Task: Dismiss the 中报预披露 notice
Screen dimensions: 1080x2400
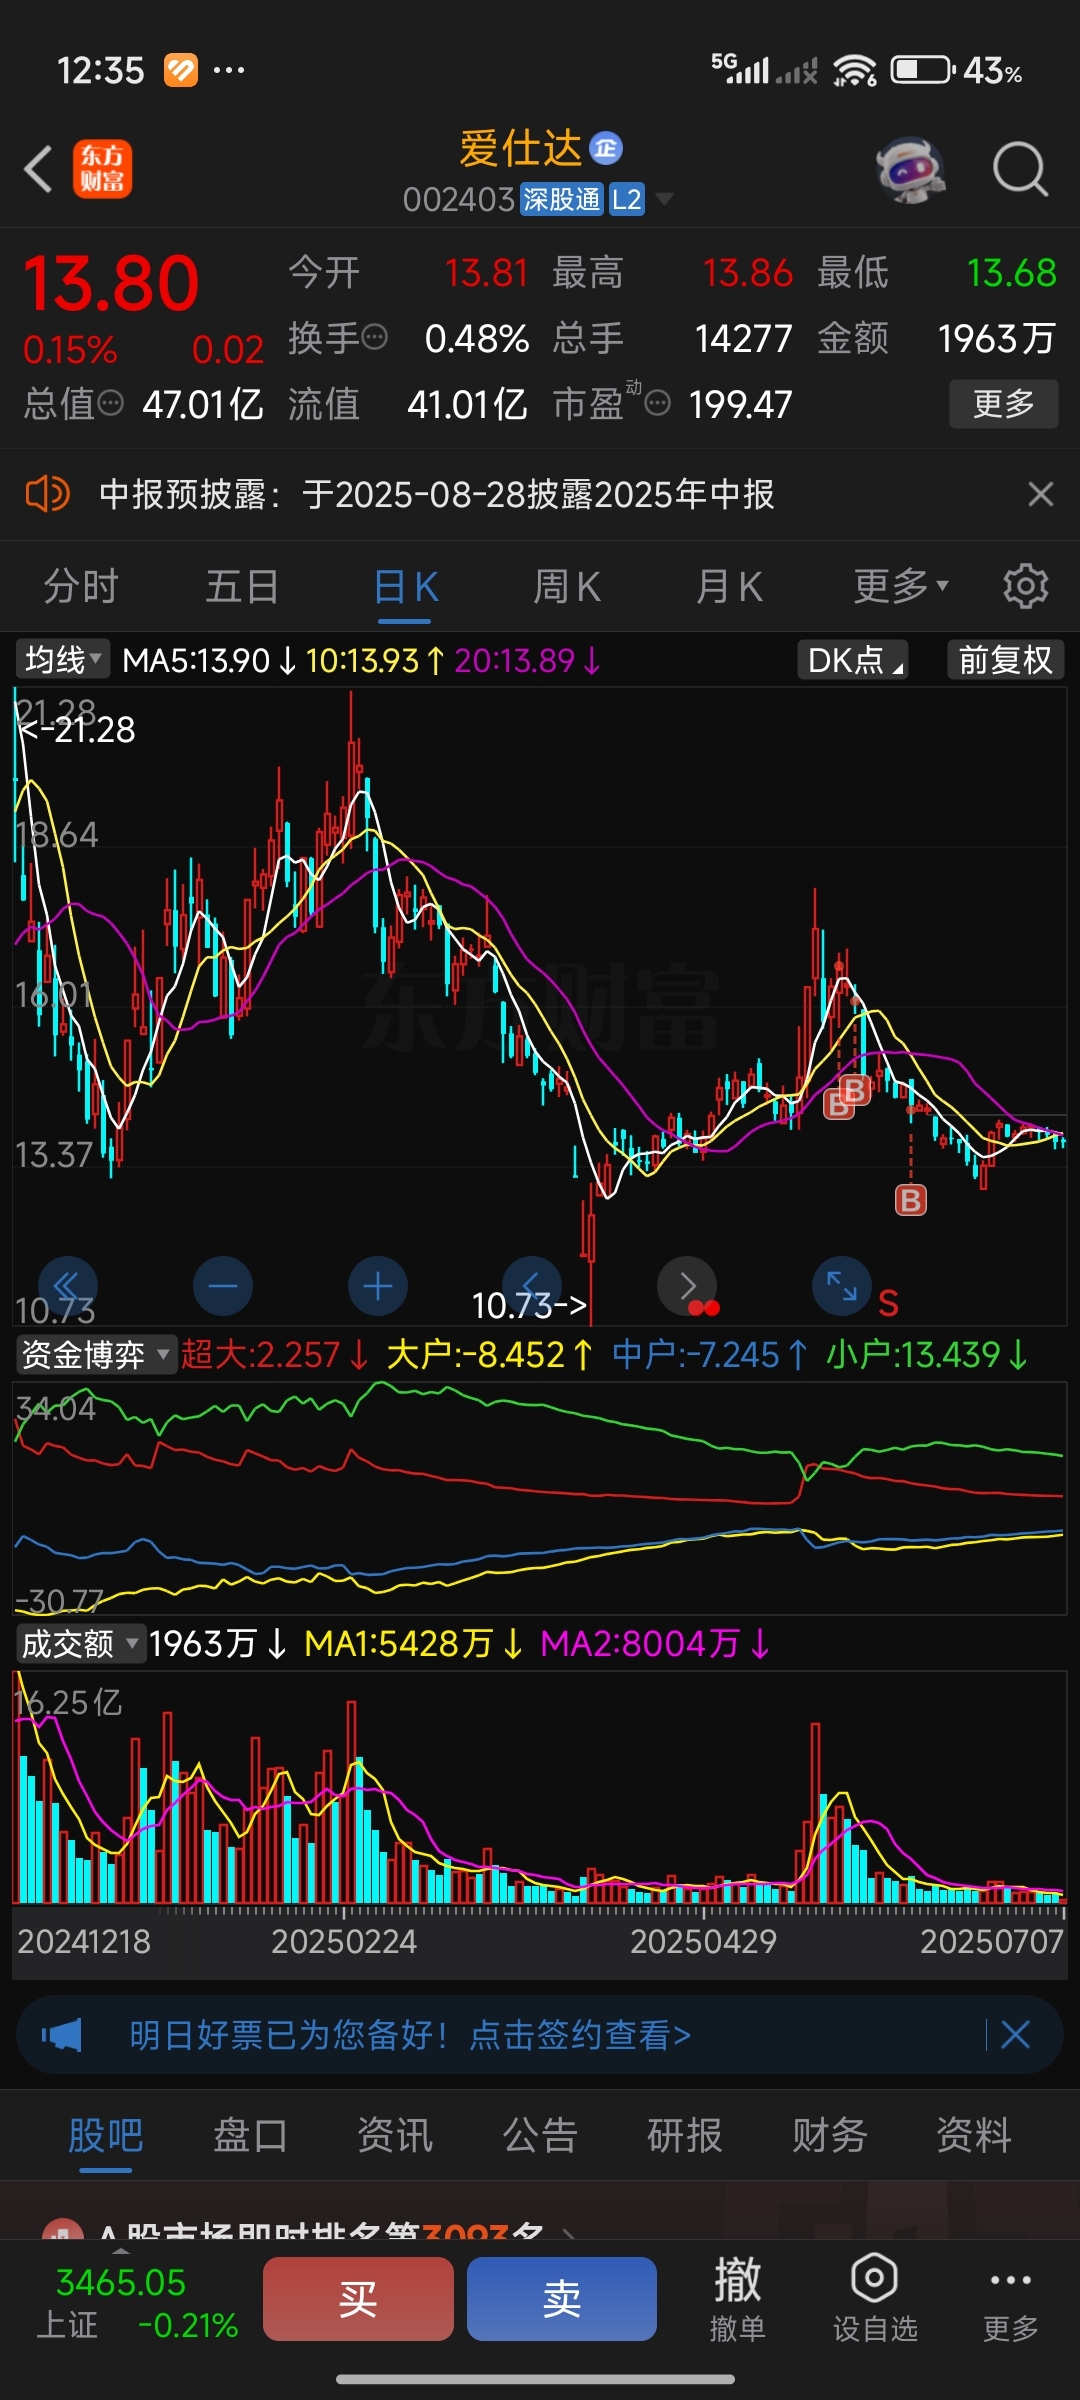Action: click(x=1041, y=494)
